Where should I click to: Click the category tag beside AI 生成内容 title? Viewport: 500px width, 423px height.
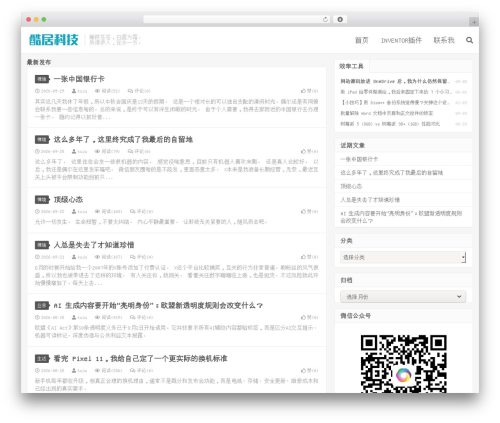[x=42, y=305]
